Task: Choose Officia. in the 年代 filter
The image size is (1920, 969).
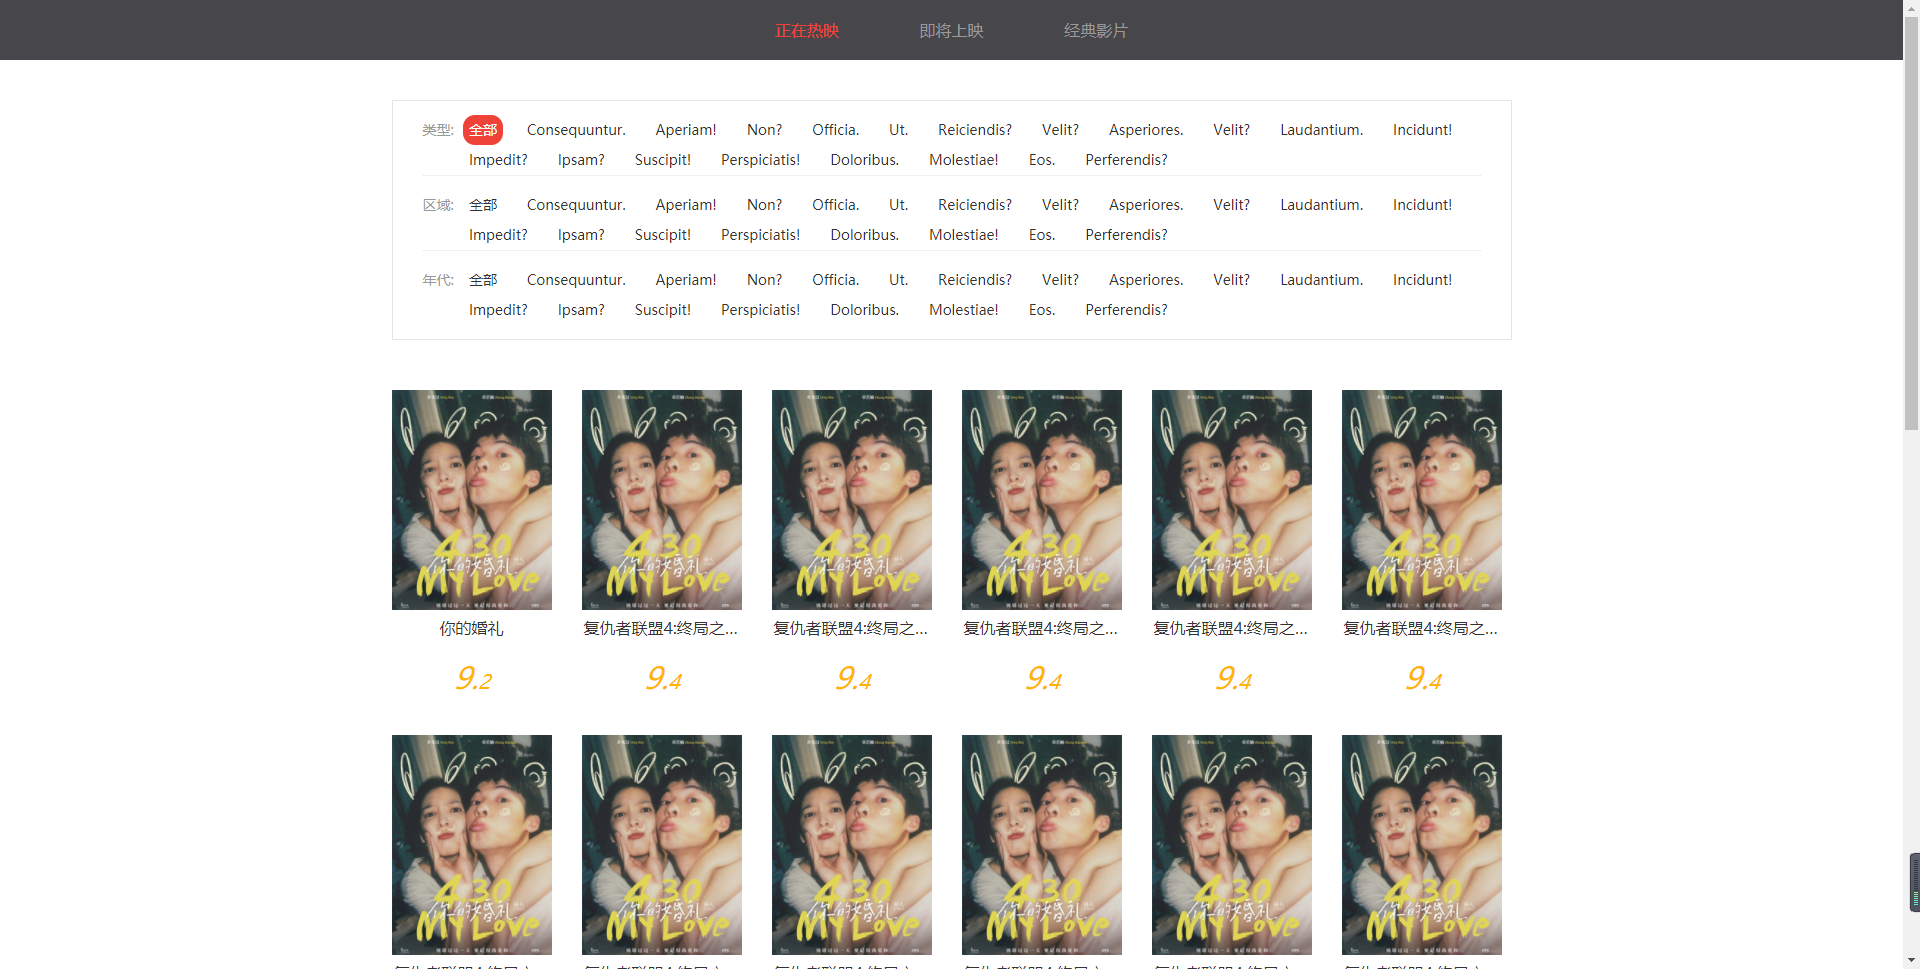Action: click(835, 280)
